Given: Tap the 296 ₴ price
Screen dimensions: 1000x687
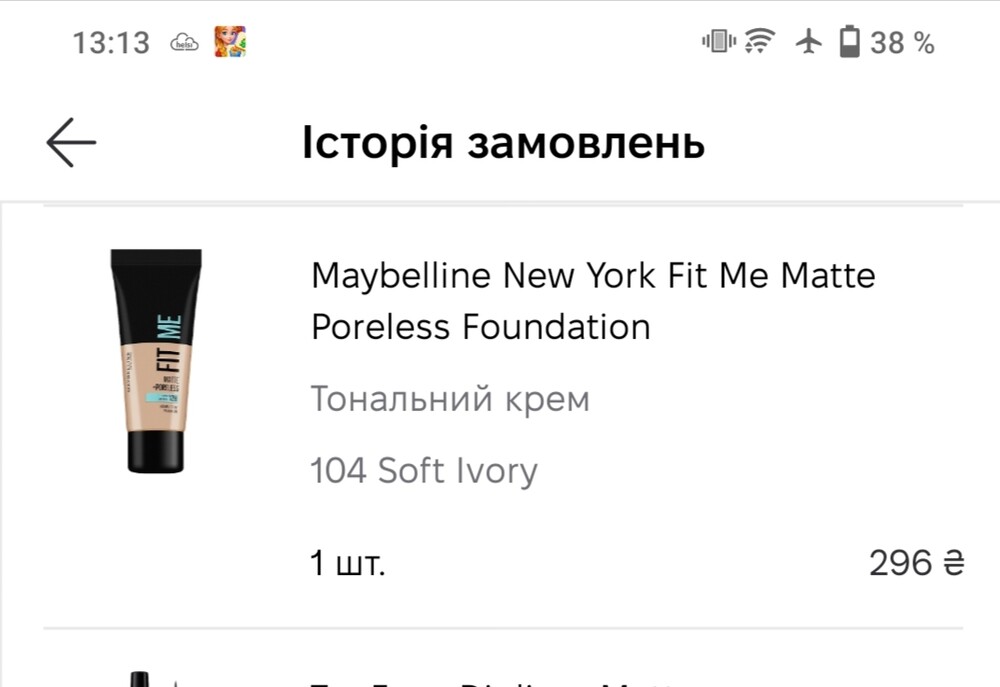Looking at the screenshot, I should [915, 564].
